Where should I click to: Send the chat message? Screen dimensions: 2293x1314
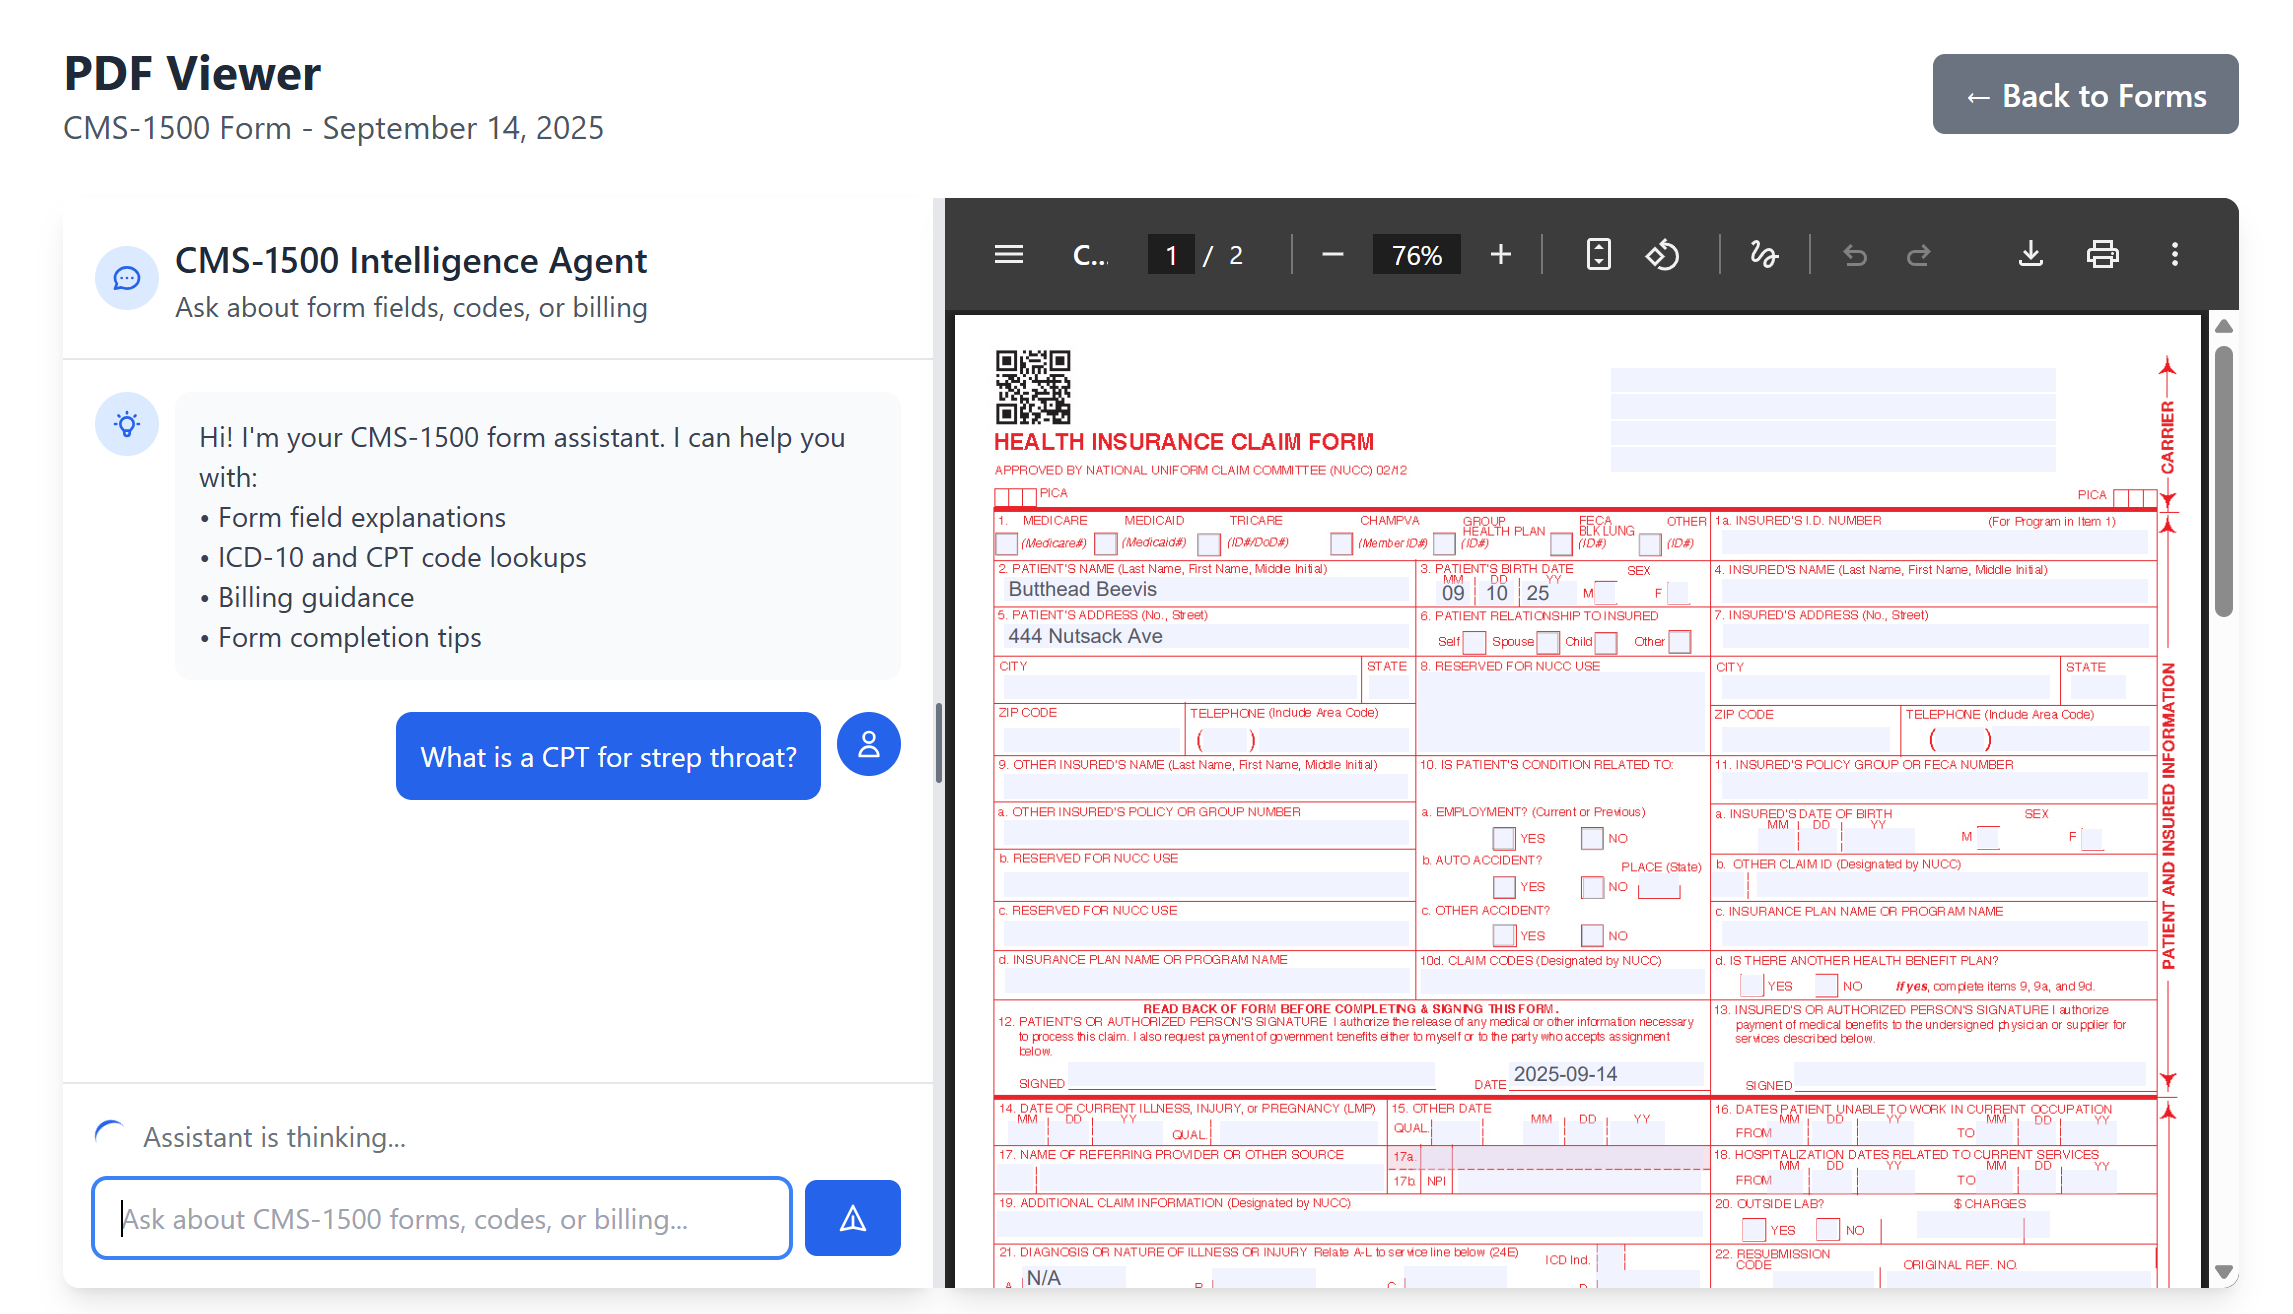pos(852,1218)
